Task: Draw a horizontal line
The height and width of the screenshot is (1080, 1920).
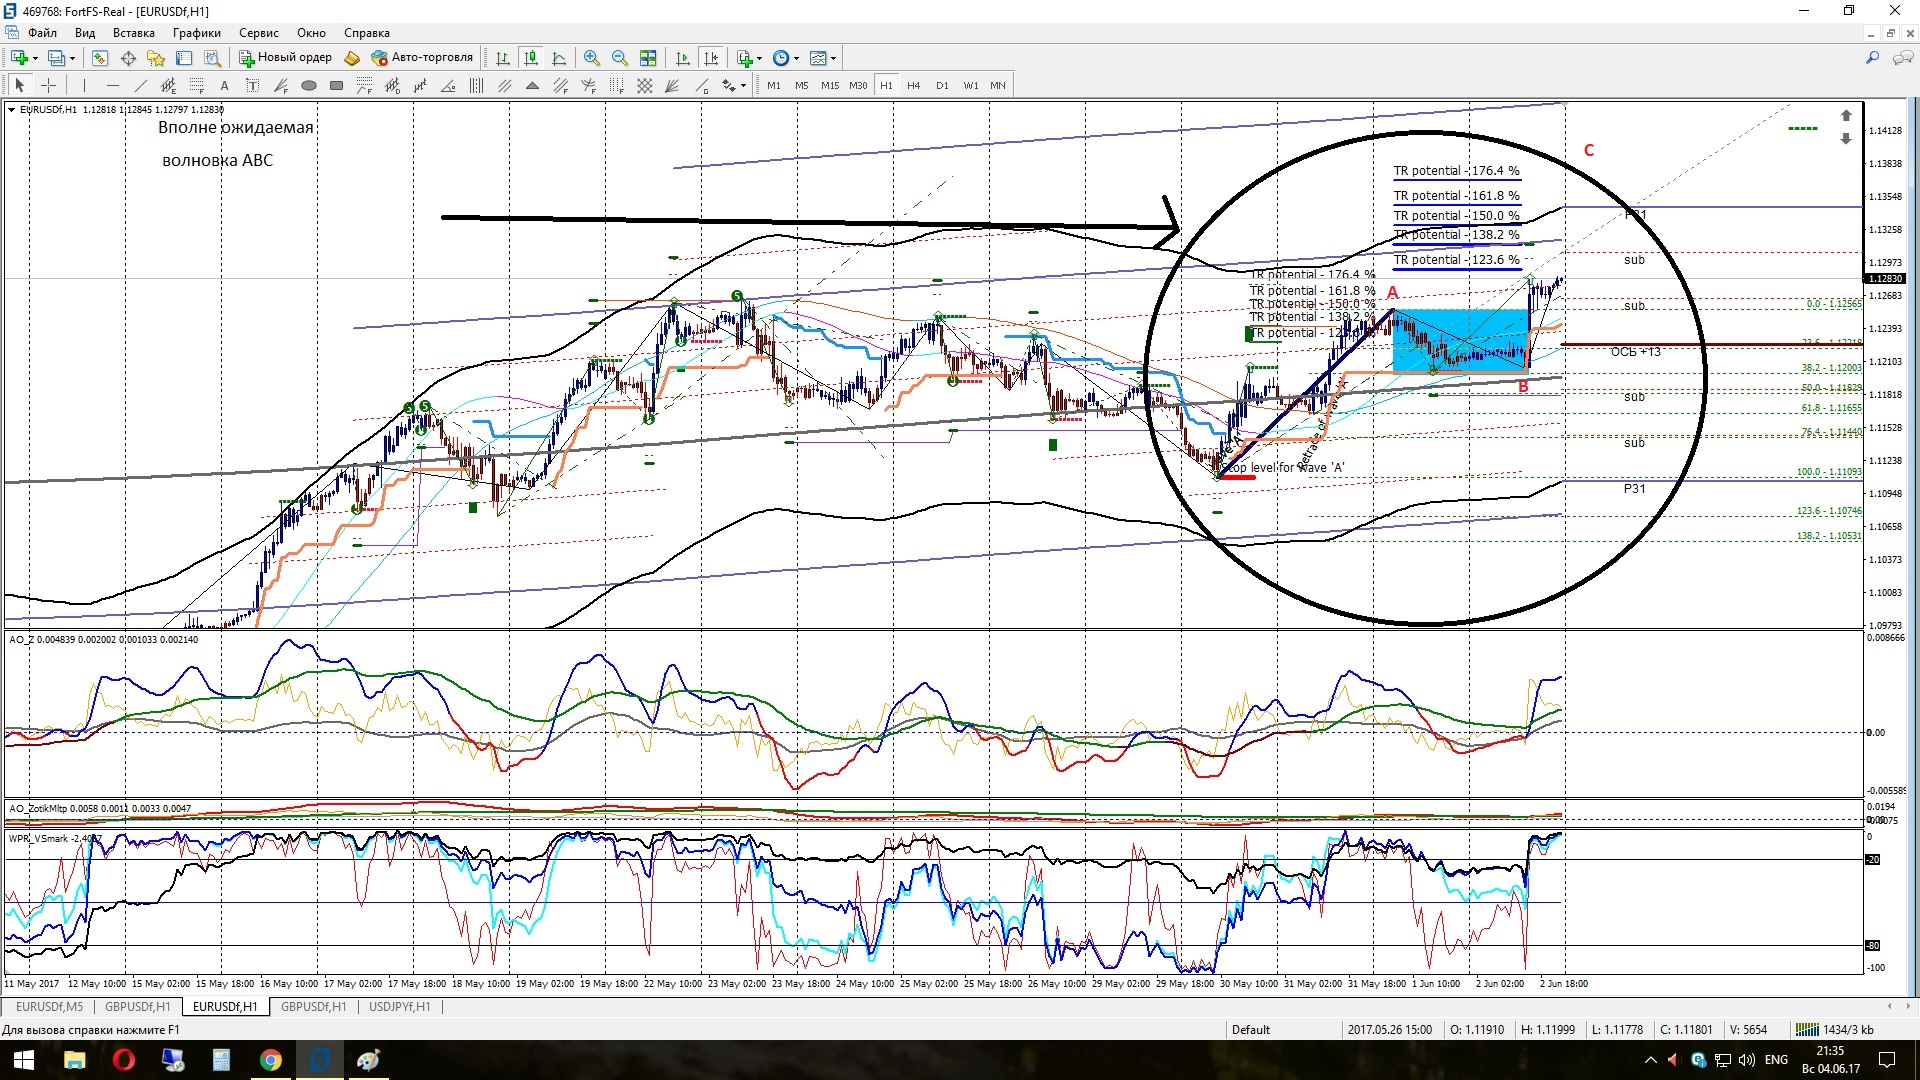Action: coord(113,86)
